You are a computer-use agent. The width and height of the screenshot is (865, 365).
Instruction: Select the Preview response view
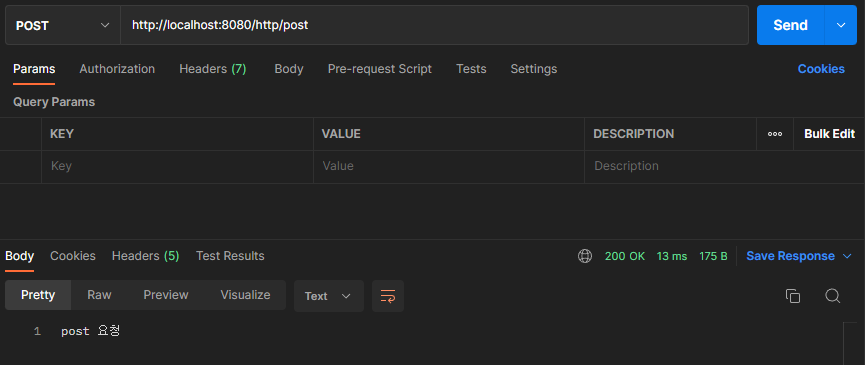tap(166, 295)
